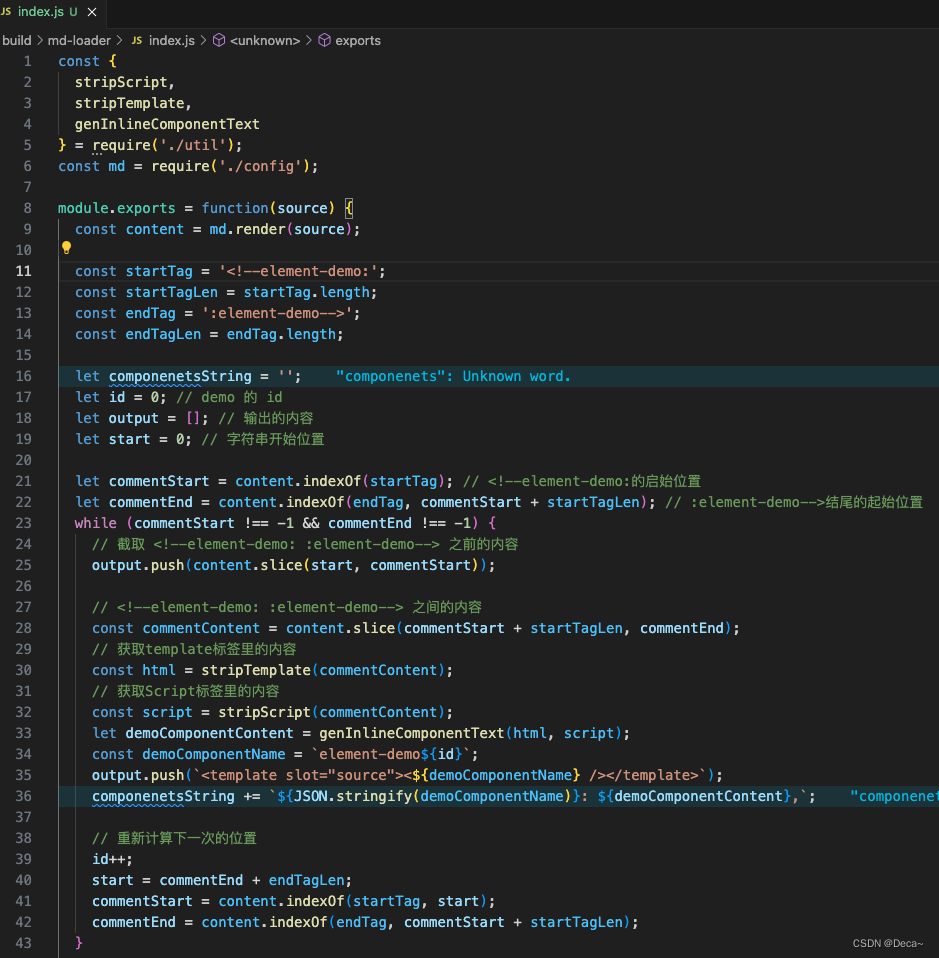Click 'demoComponentContent' on line 33
The image size is (939, 958).
click(x=210, y=733)
